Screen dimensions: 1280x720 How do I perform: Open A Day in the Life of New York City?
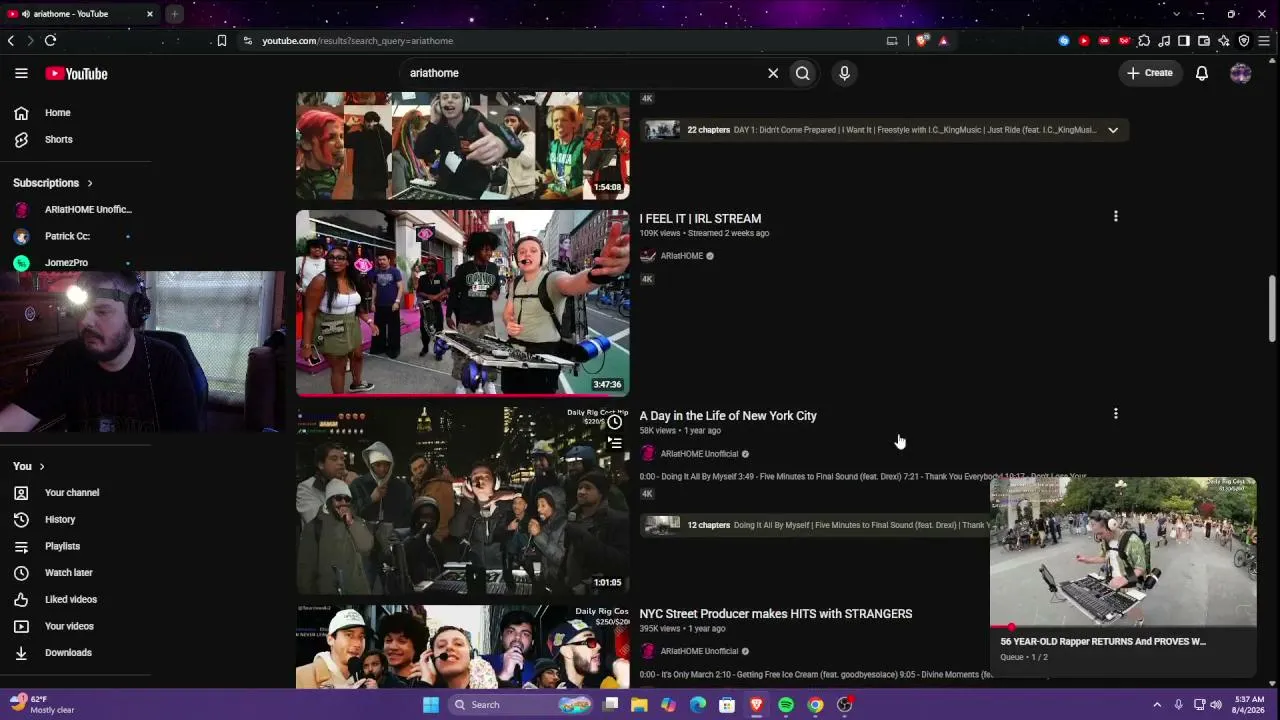click(x=728, y=416)
